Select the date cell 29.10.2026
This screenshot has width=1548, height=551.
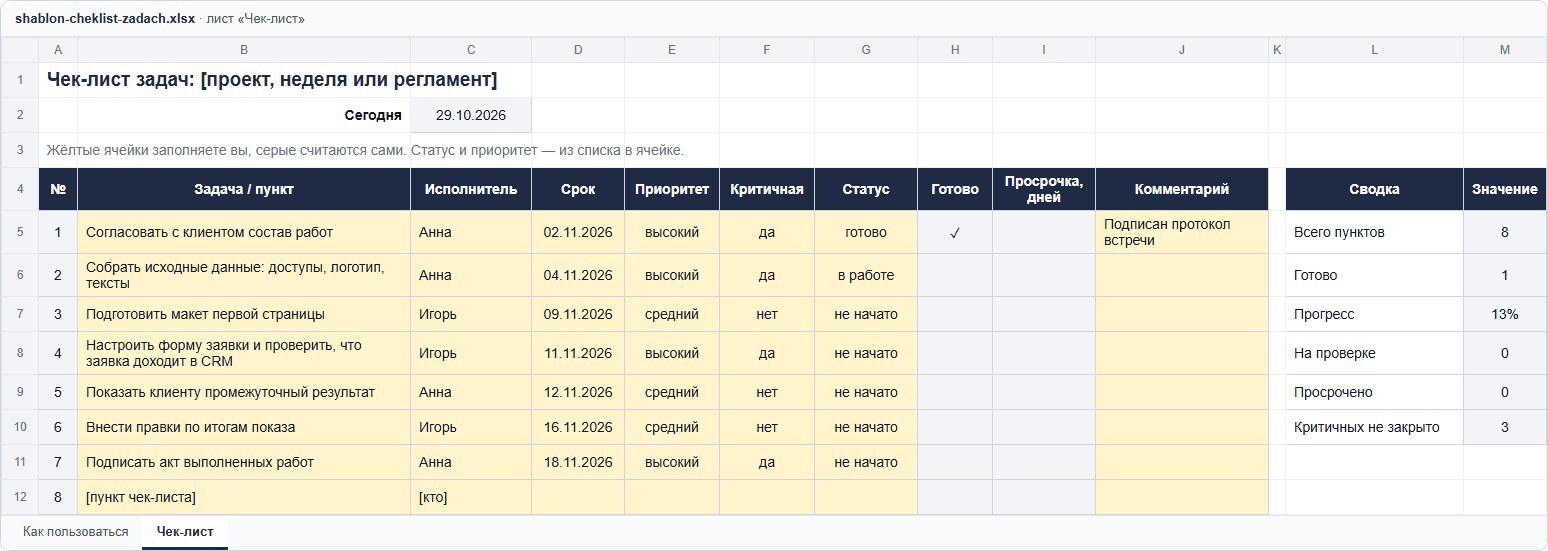(x=471, y=115)
